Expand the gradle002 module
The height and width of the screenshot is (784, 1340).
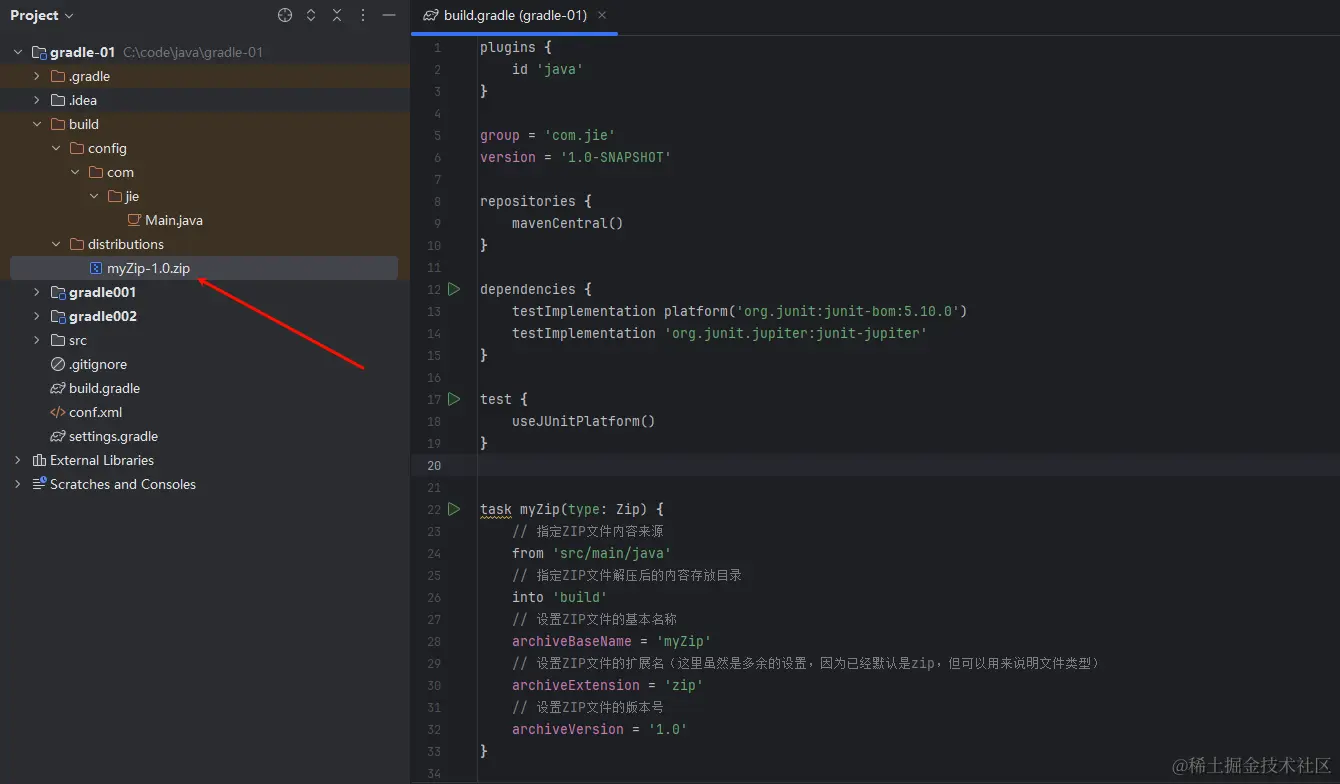[x=37, y=316]
